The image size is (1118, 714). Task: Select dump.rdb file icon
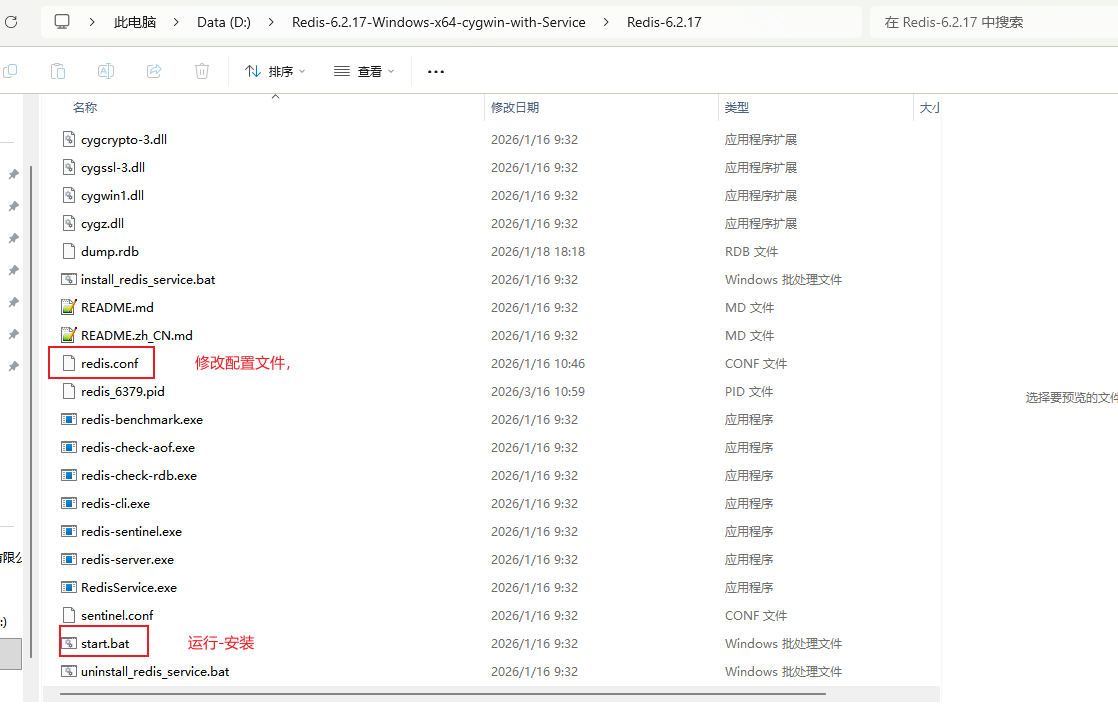[x=68, y=251]
